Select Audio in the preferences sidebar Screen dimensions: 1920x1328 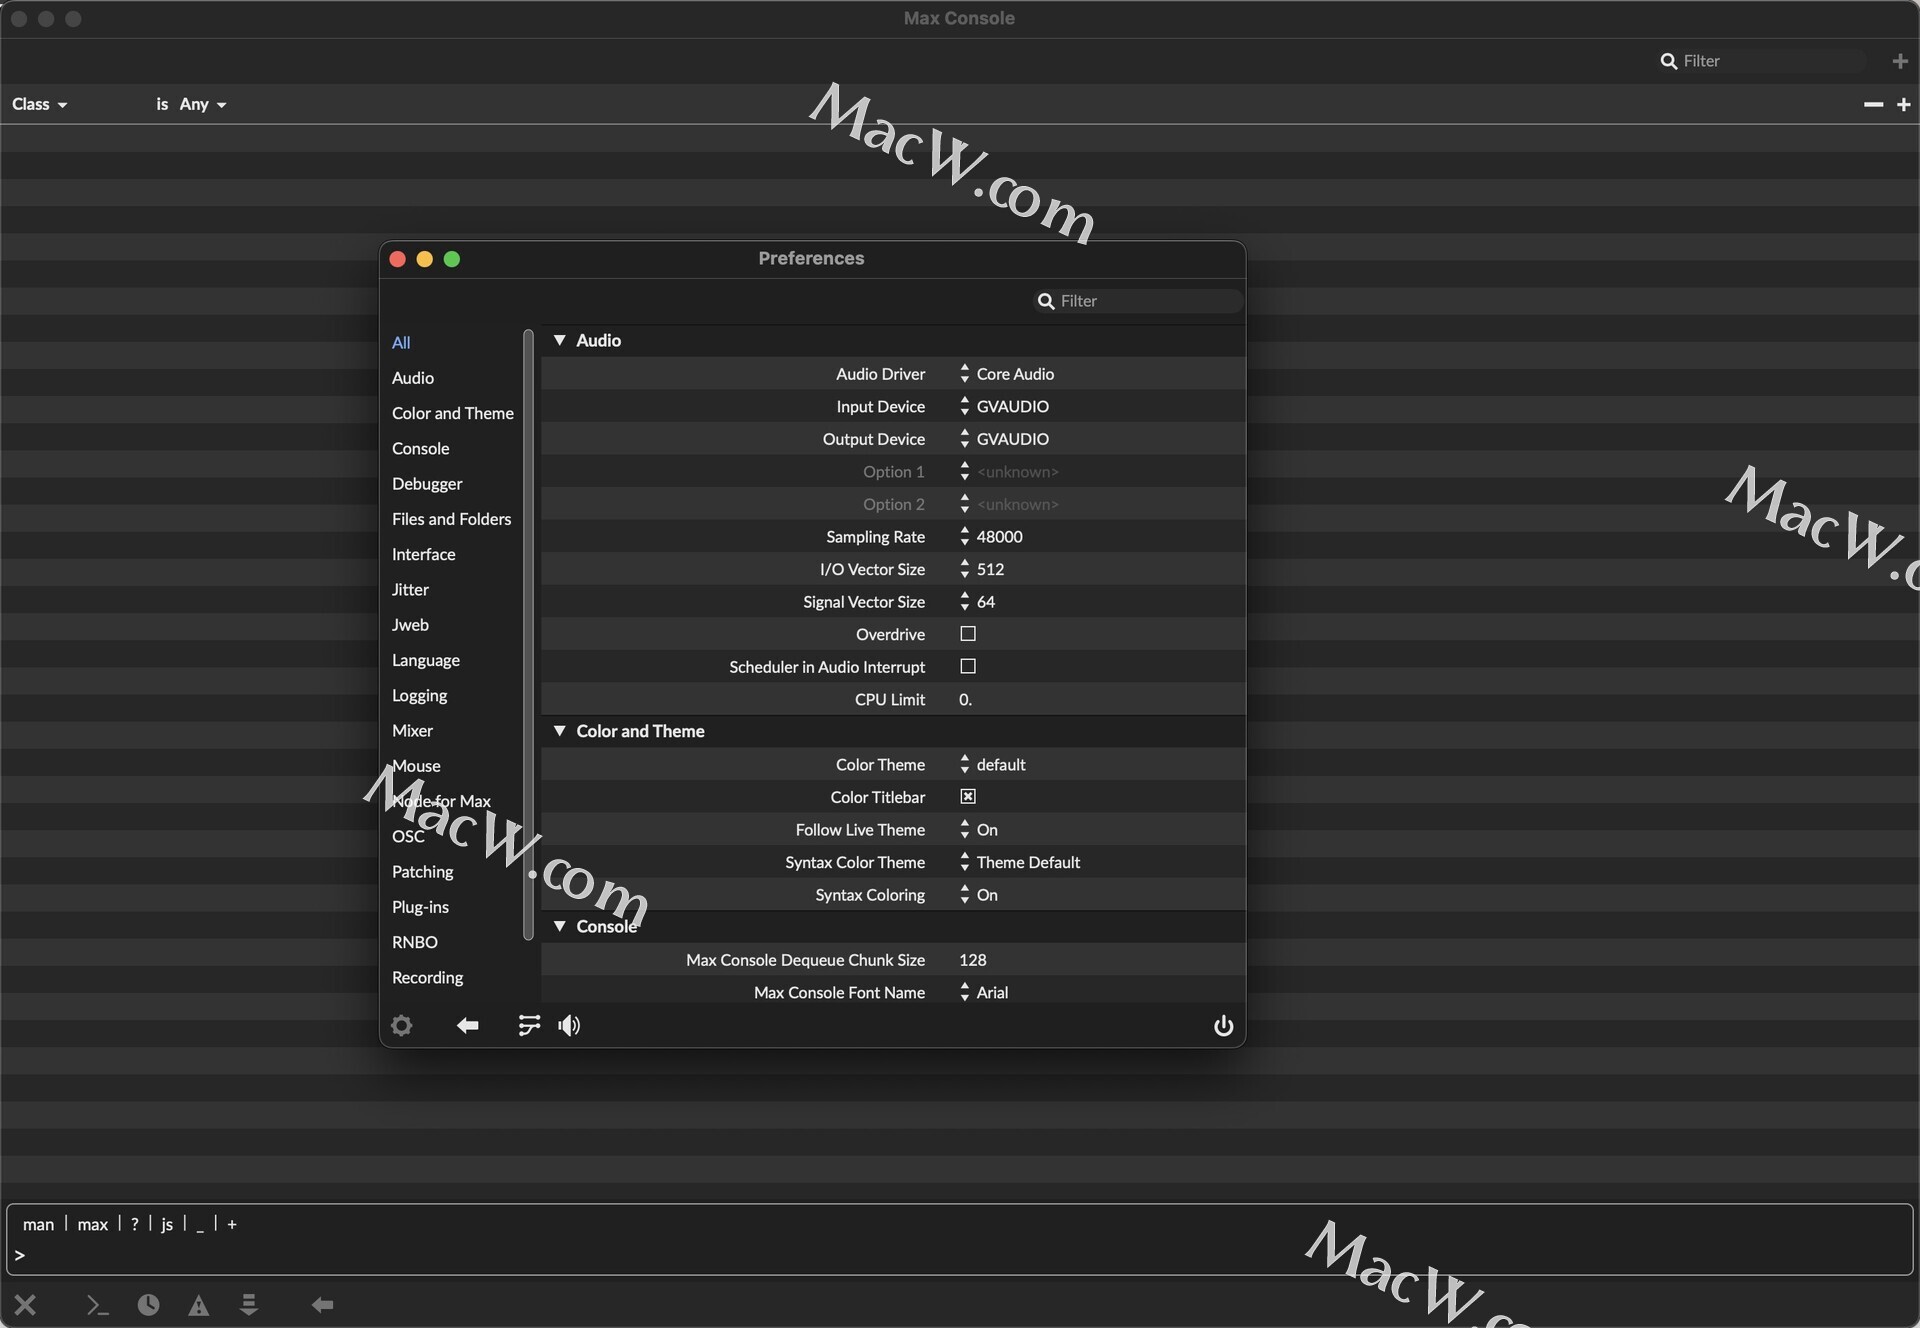tap(413, 378)
